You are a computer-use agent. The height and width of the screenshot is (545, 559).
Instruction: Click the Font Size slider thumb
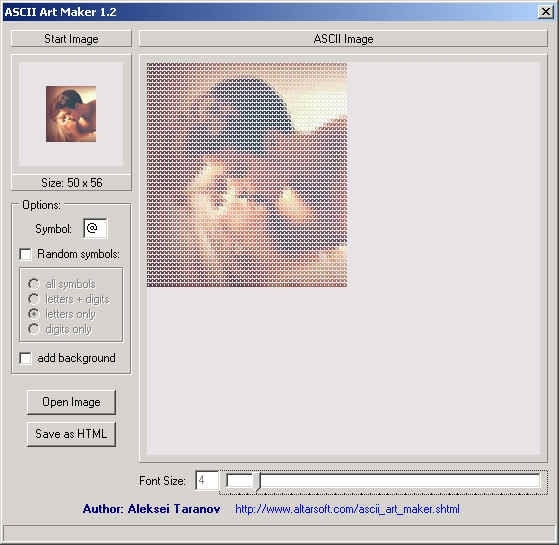(x=257, y=481)
